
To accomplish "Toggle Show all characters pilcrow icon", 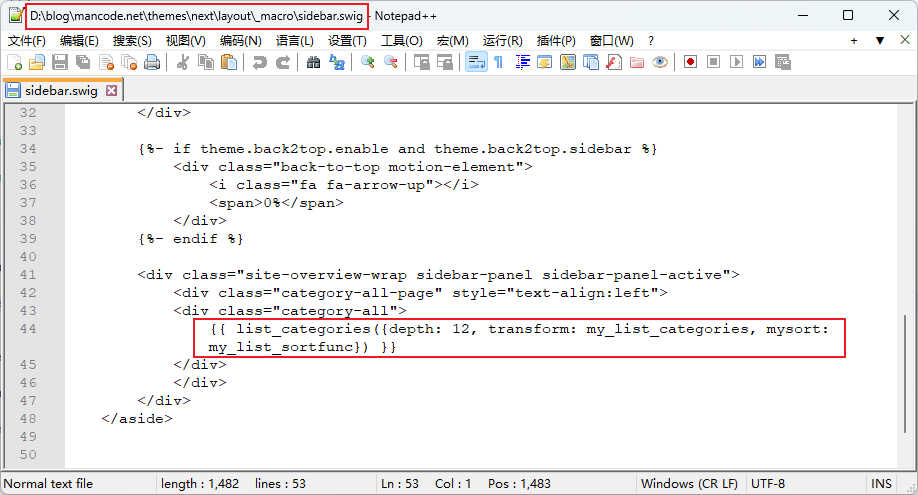I will [498, 62].
